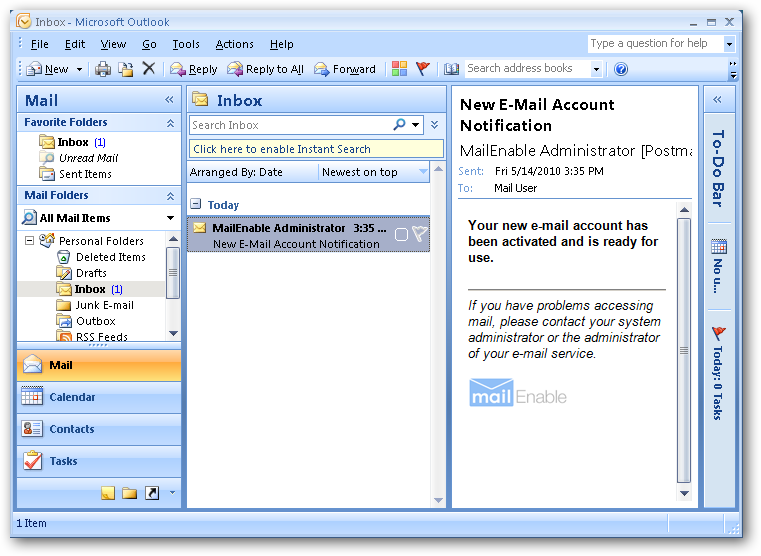
Task: Click the Folder List icon in the navigation pane
Action: 130,493
